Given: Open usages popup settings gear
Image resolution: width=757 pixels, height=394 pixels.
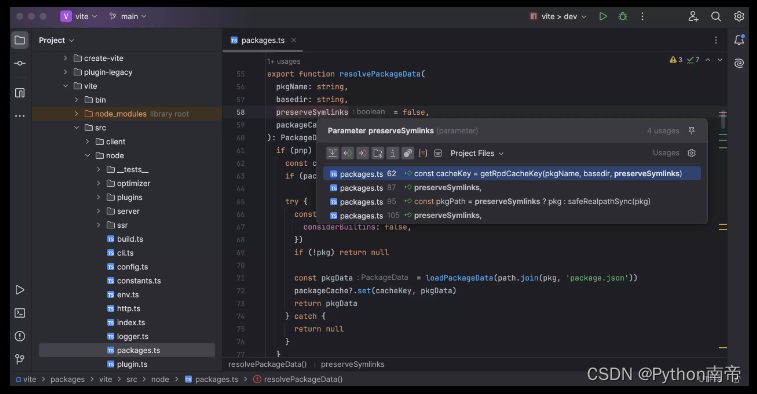Looking at the screenshot, I should click(x=691, y=153).
